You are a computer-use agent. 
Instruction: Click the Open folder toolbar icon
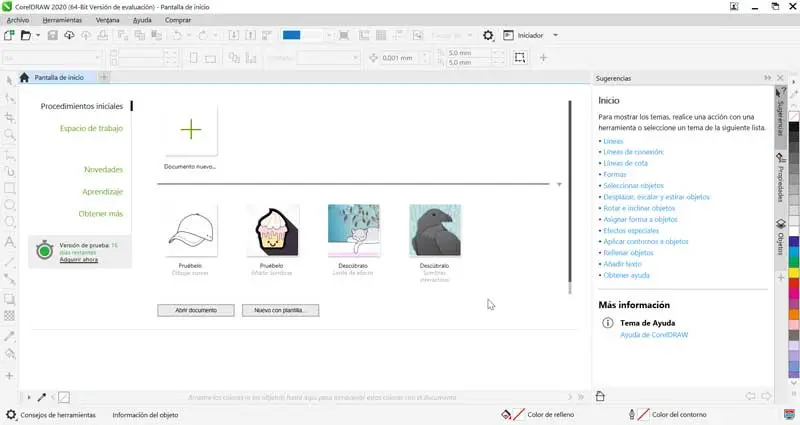pyautogui.click(x=26, y=35)
